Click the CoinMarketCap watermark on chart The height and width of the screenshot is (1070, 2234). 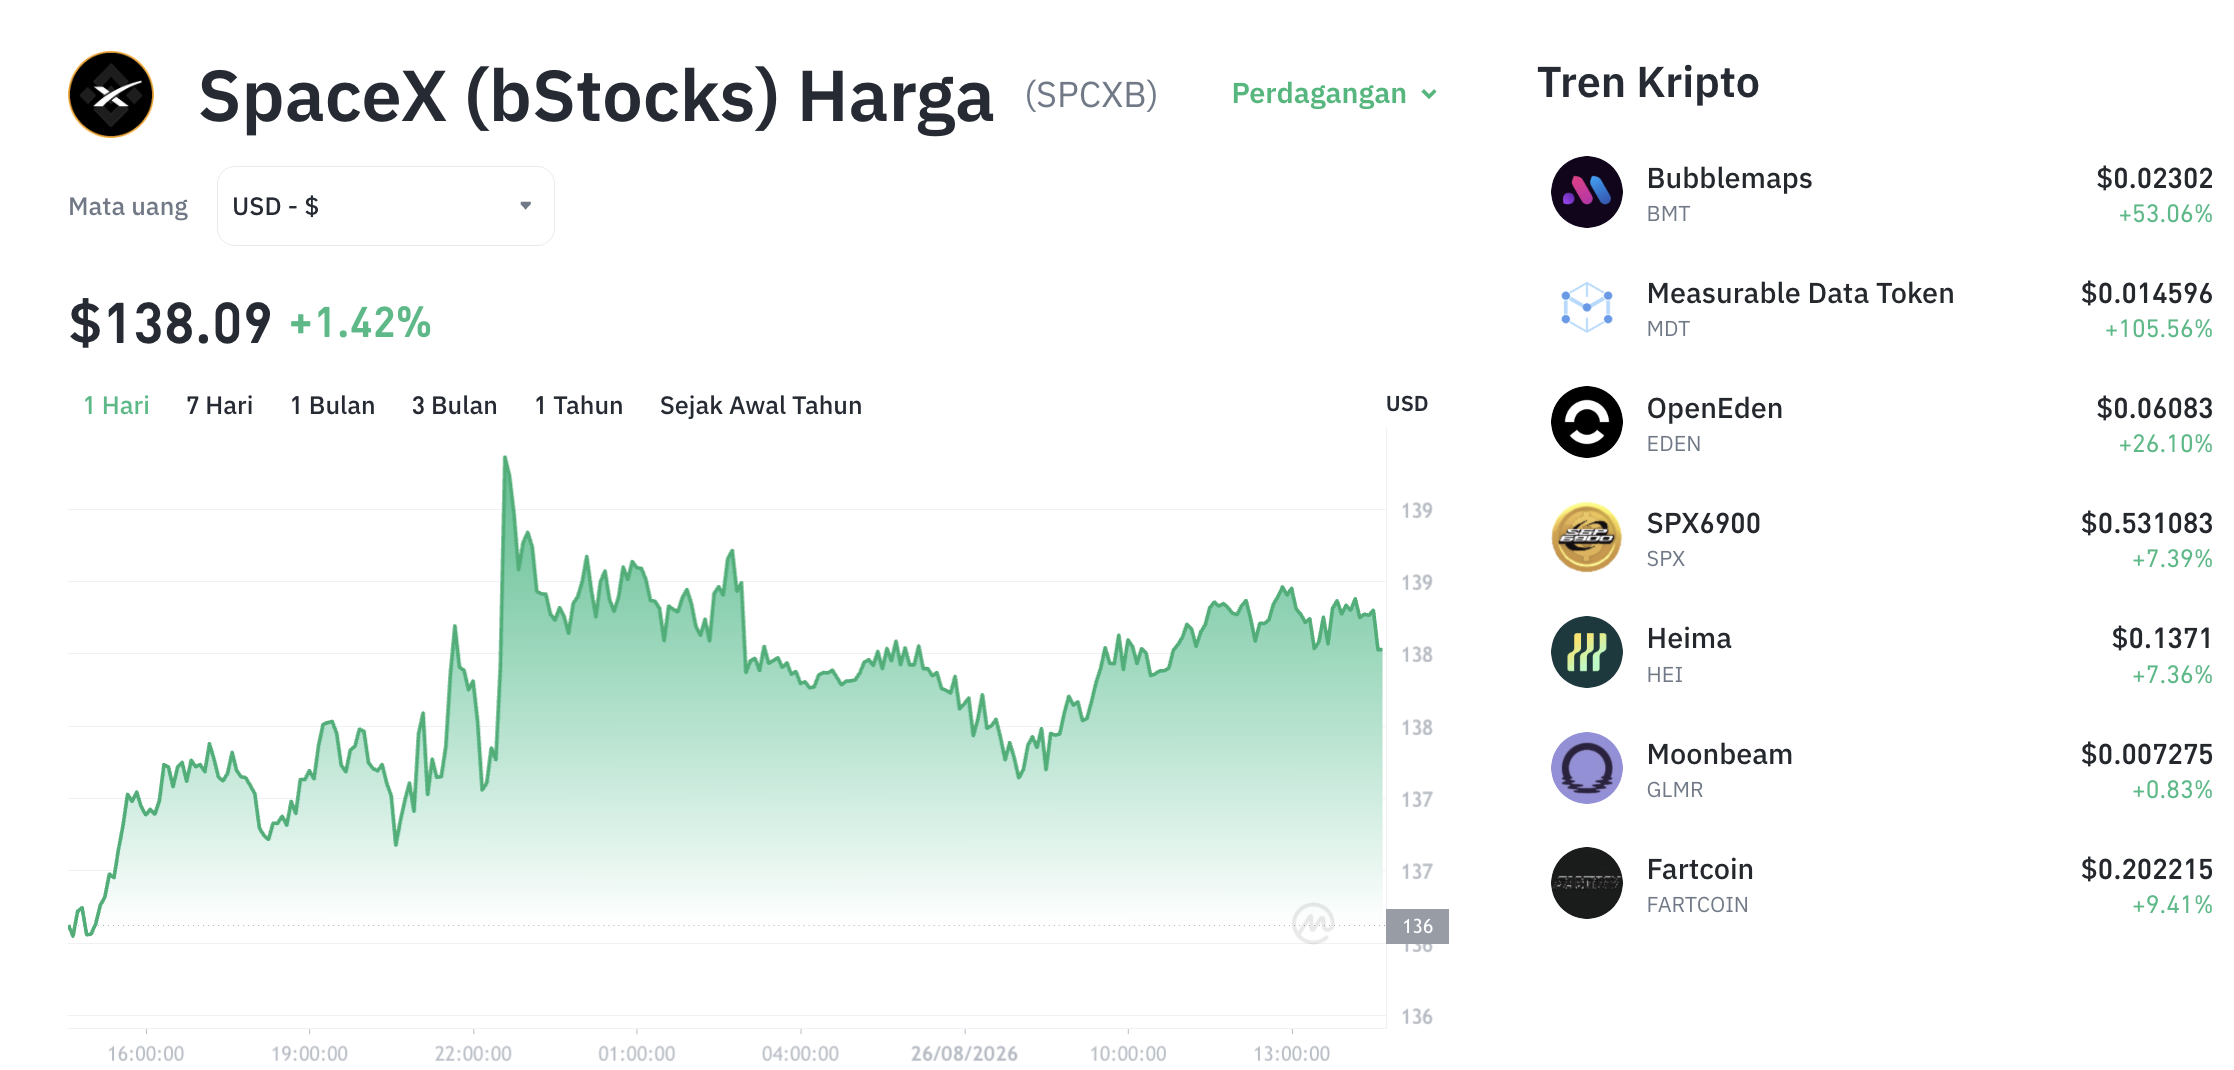[x=1313, y=923]
